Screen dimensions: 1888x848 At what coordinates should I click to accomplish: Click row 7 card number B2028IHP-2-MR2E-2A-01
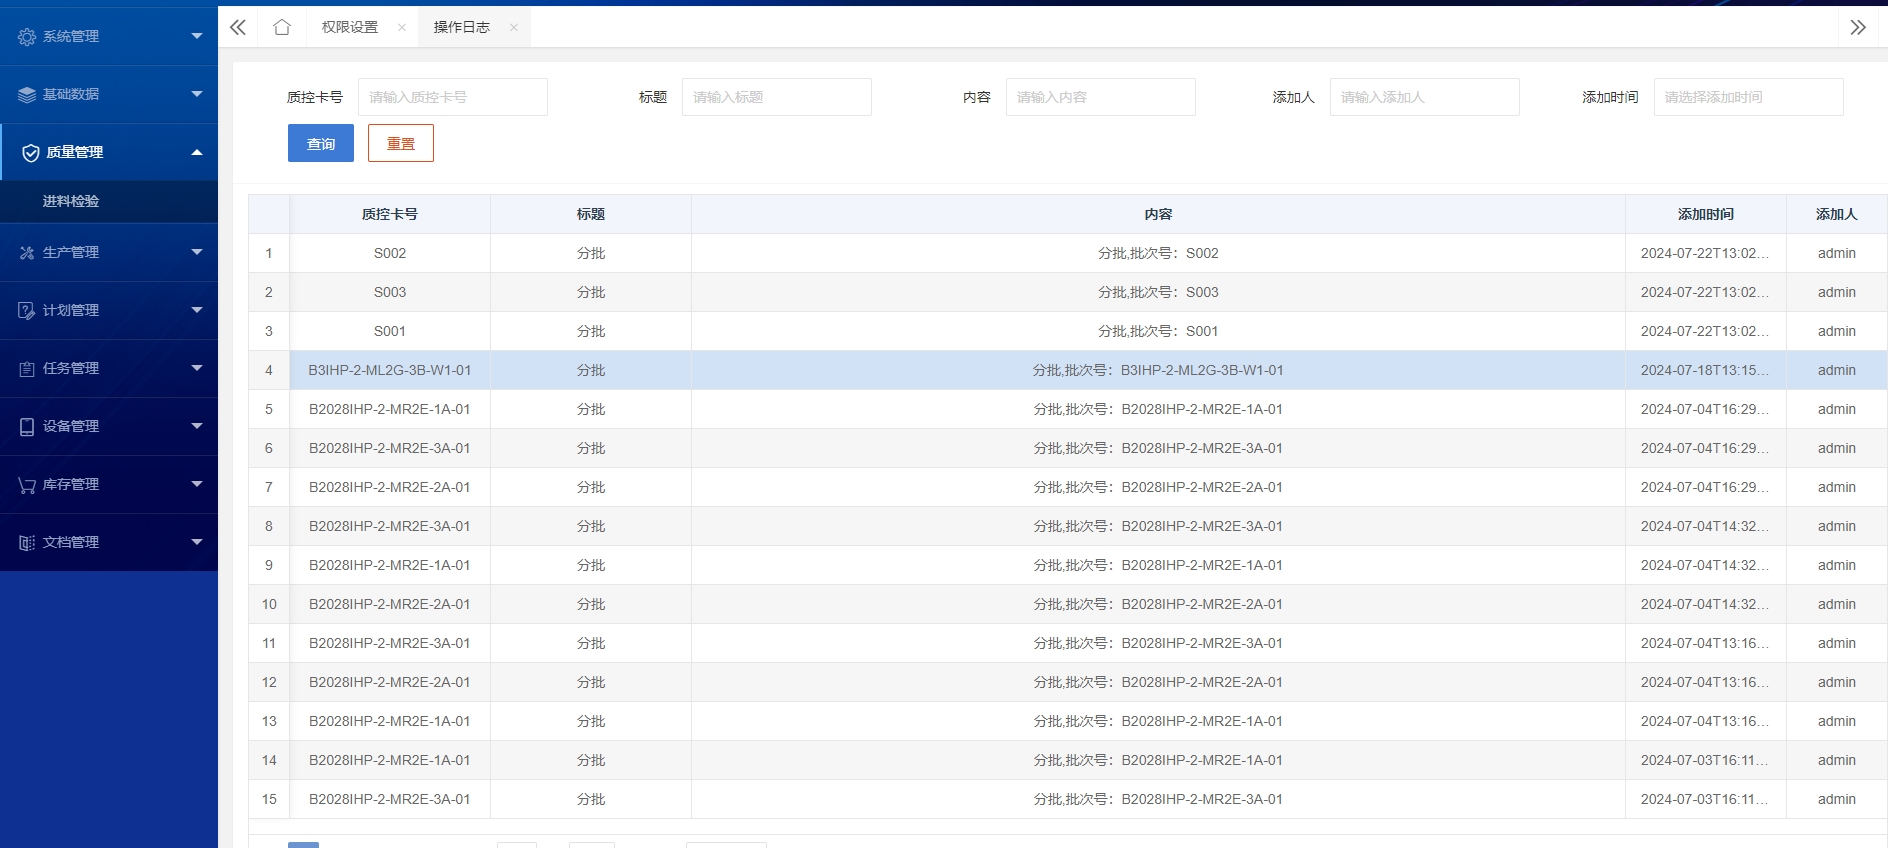(390, 487)
